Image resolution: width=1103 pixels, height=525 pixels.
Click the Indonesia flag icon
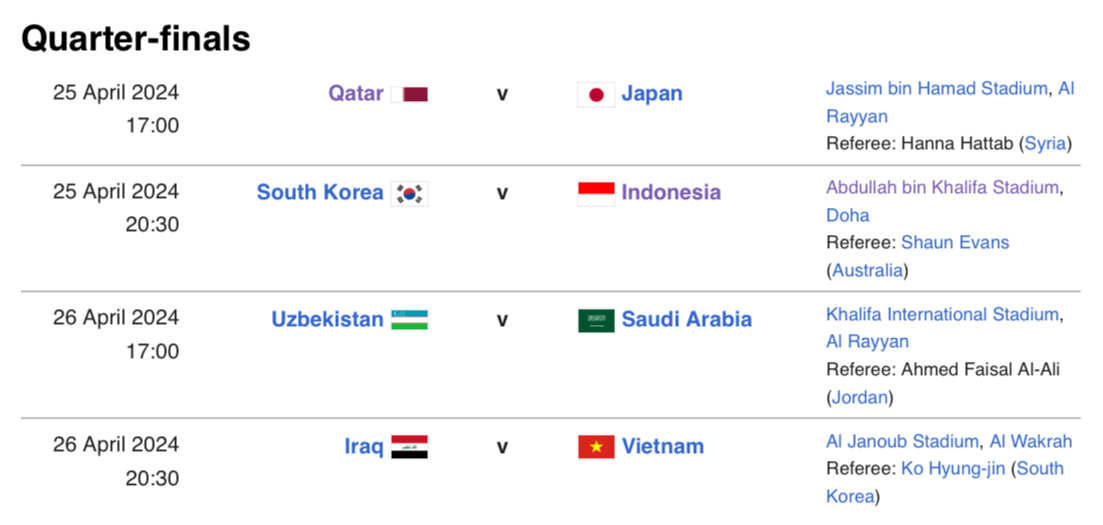coord(596,193)
